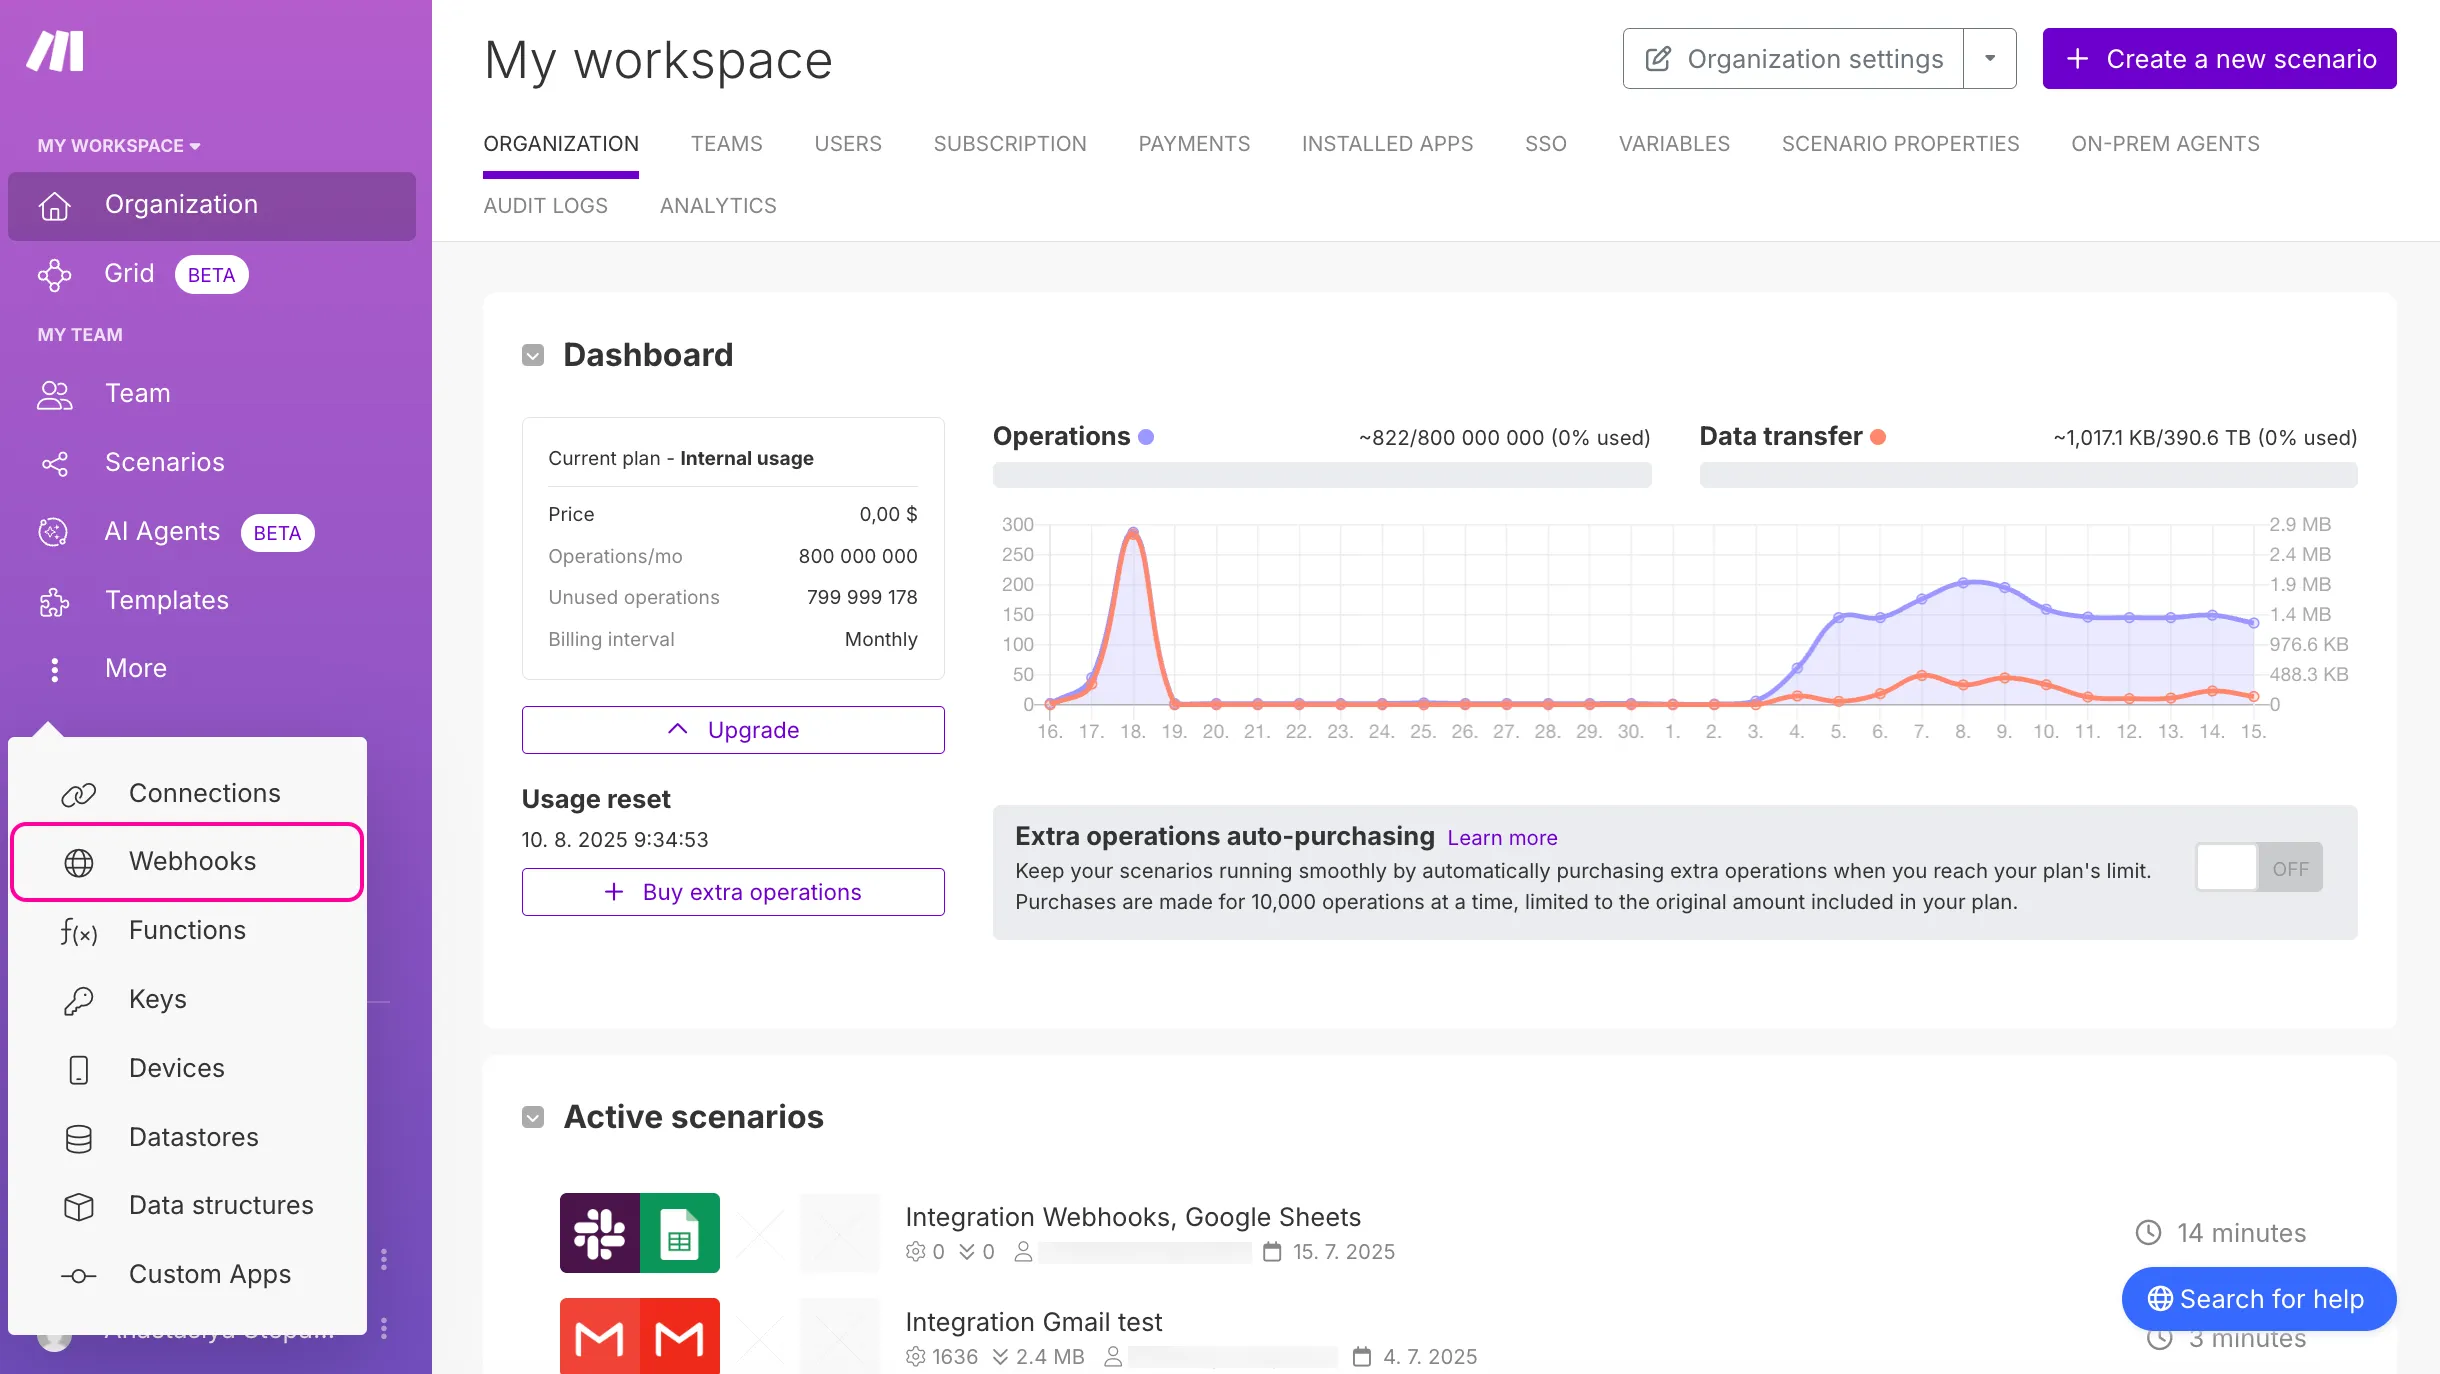Open Connections via its link icon
This screenshot has width=2440, height=1374.
click(x=79, y=794)
